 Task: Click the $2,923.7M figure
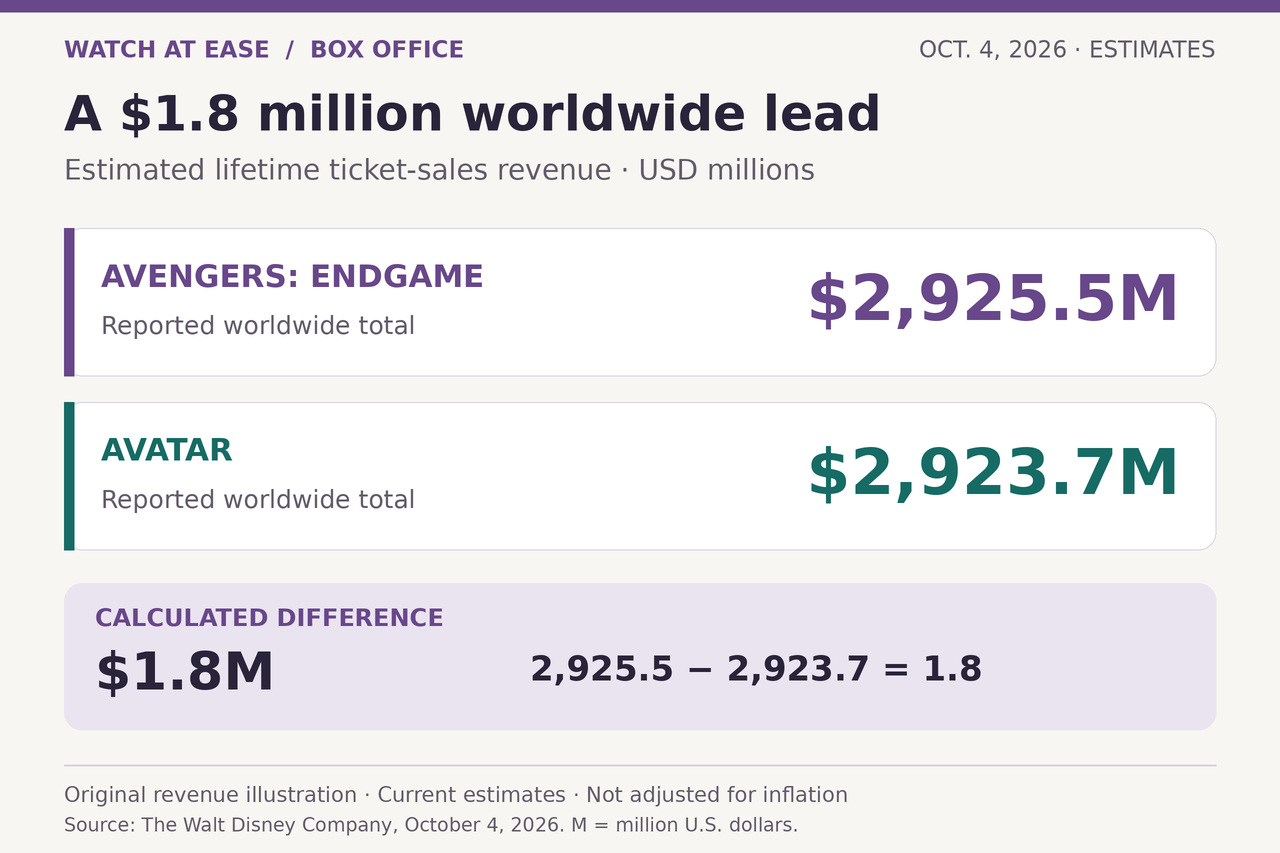point(993,475)
